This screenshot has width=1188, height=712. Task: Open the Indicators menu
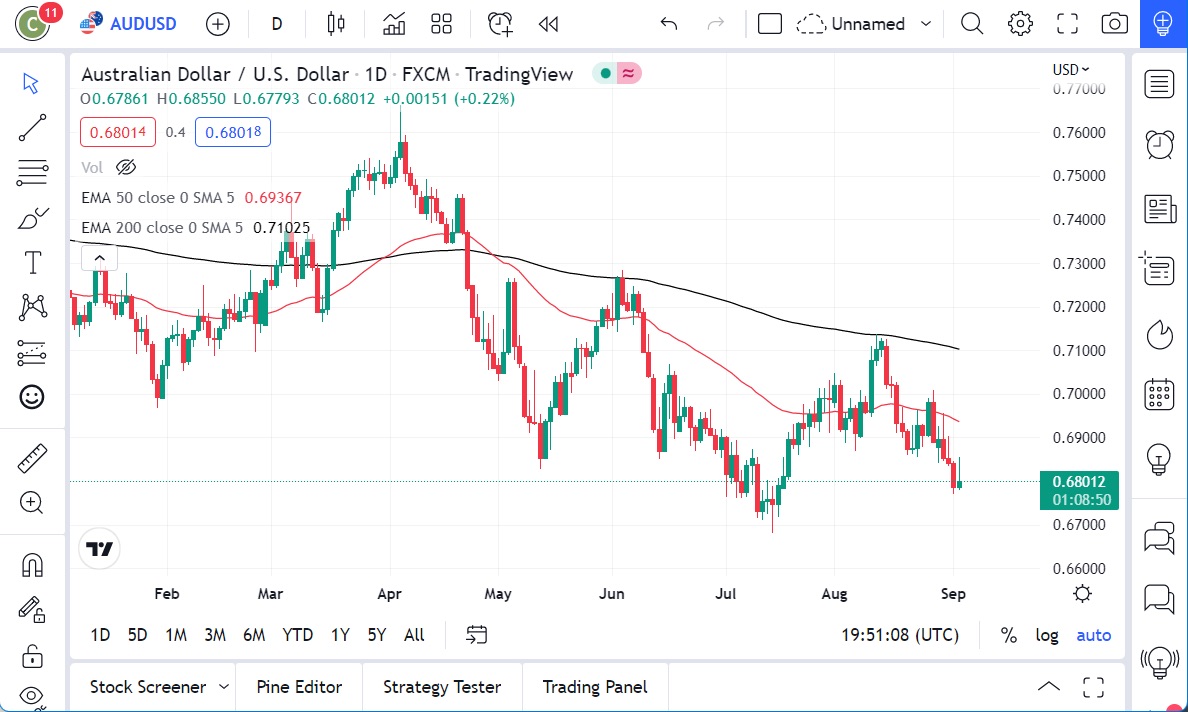(393, 23)
